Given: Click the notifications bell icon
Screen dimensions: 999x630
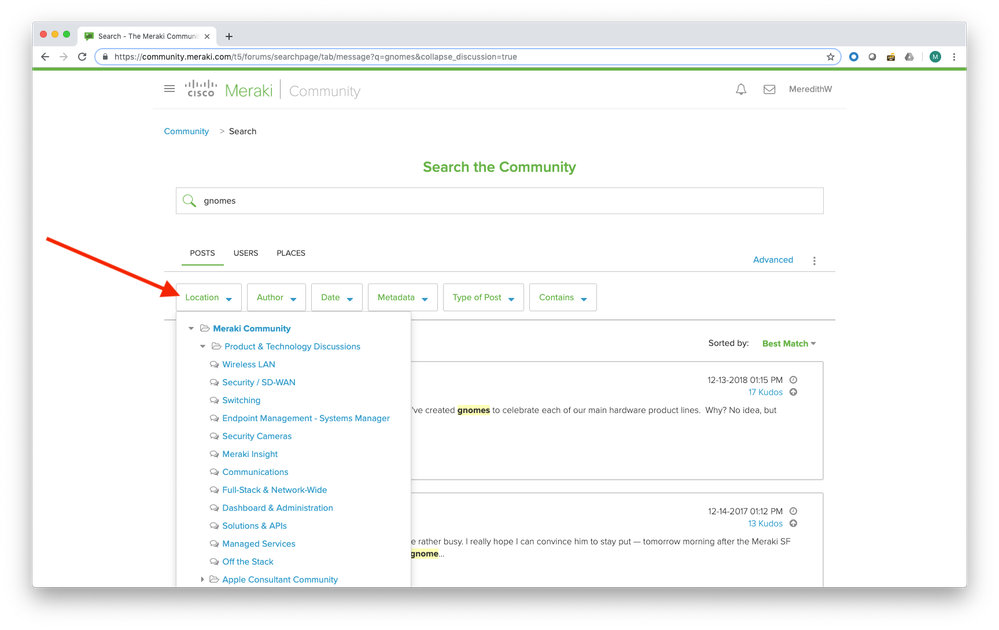Looking at the screenshot, I should [741, 90].
